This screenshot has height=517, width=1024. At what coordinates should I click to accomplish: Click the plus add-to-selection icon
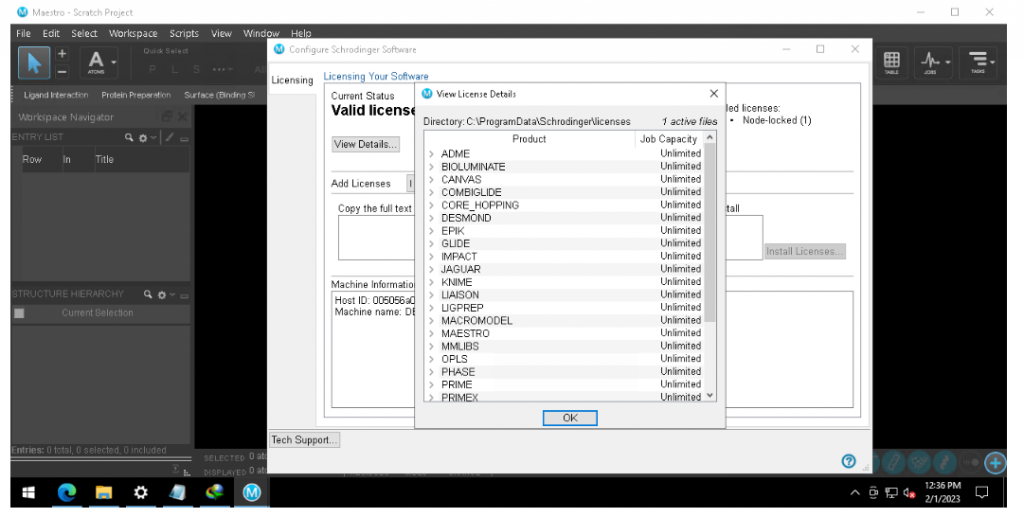[62, 54]
